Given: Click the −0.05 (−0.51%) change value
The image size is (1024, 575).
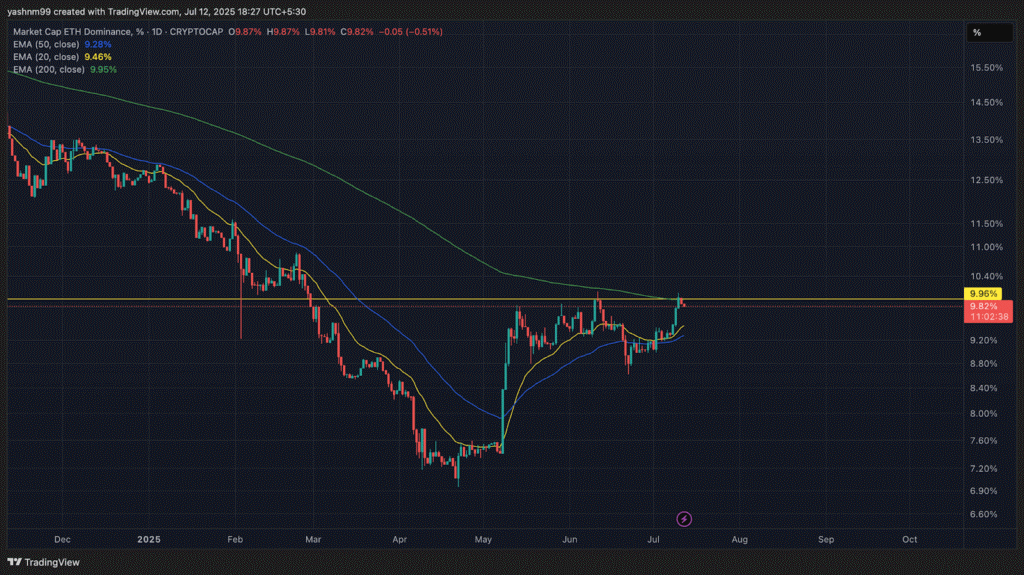Looking at the screenshot, I should (411, 31).
